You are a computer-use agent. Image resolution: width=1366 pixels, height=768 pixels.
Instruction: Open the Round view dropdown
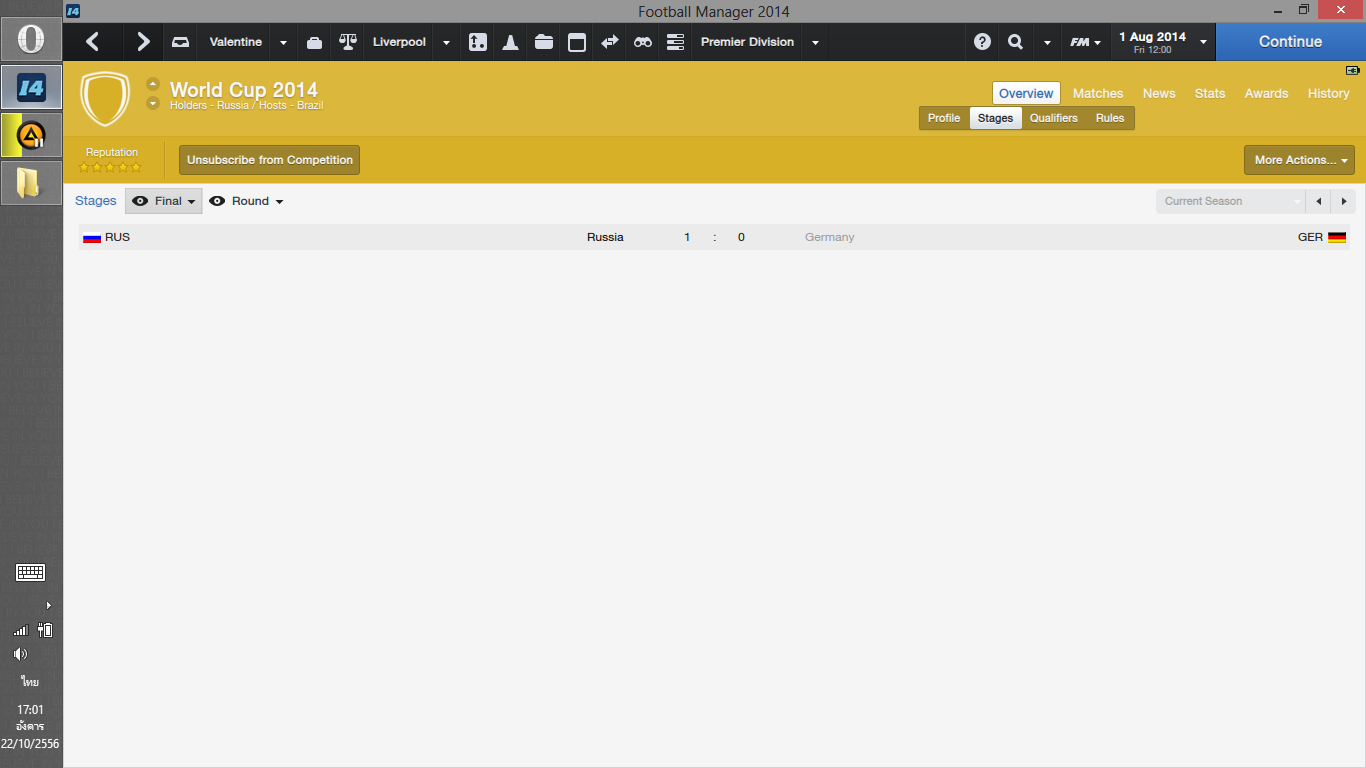click(246, 201)
